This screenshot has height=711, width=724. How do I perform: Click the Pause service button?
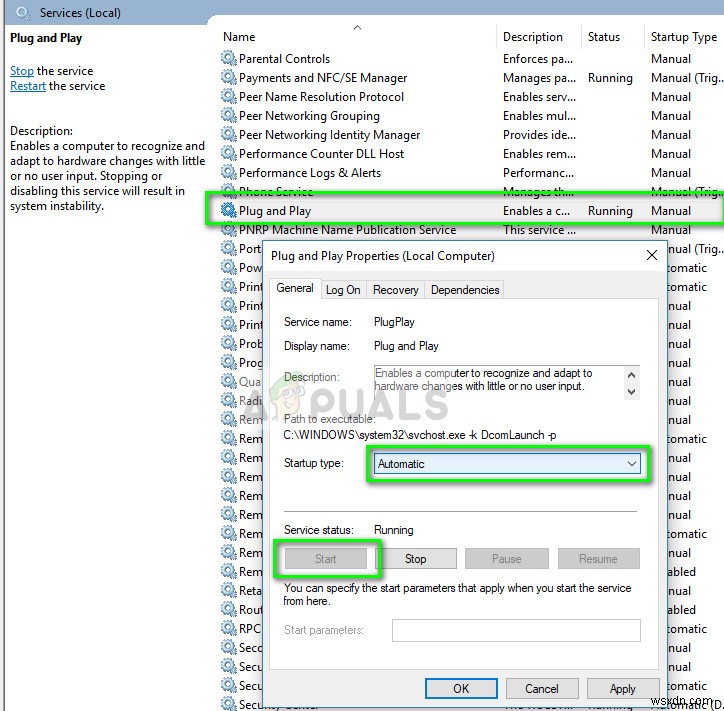[x=507, y=559]
